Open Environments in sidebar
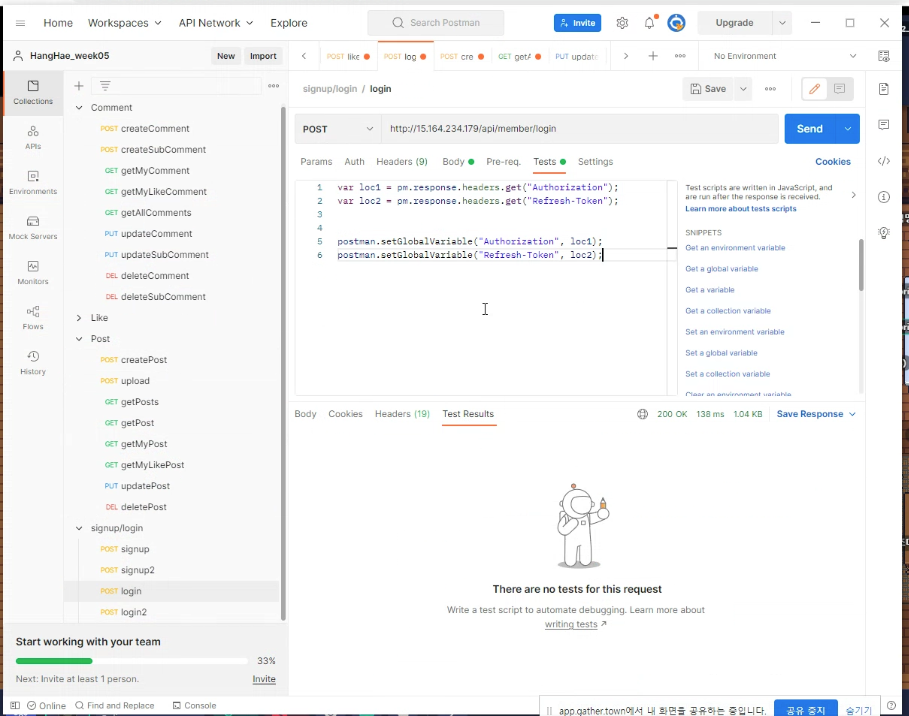This screenshot has width=909, height=716. click(x=33, y=183)
